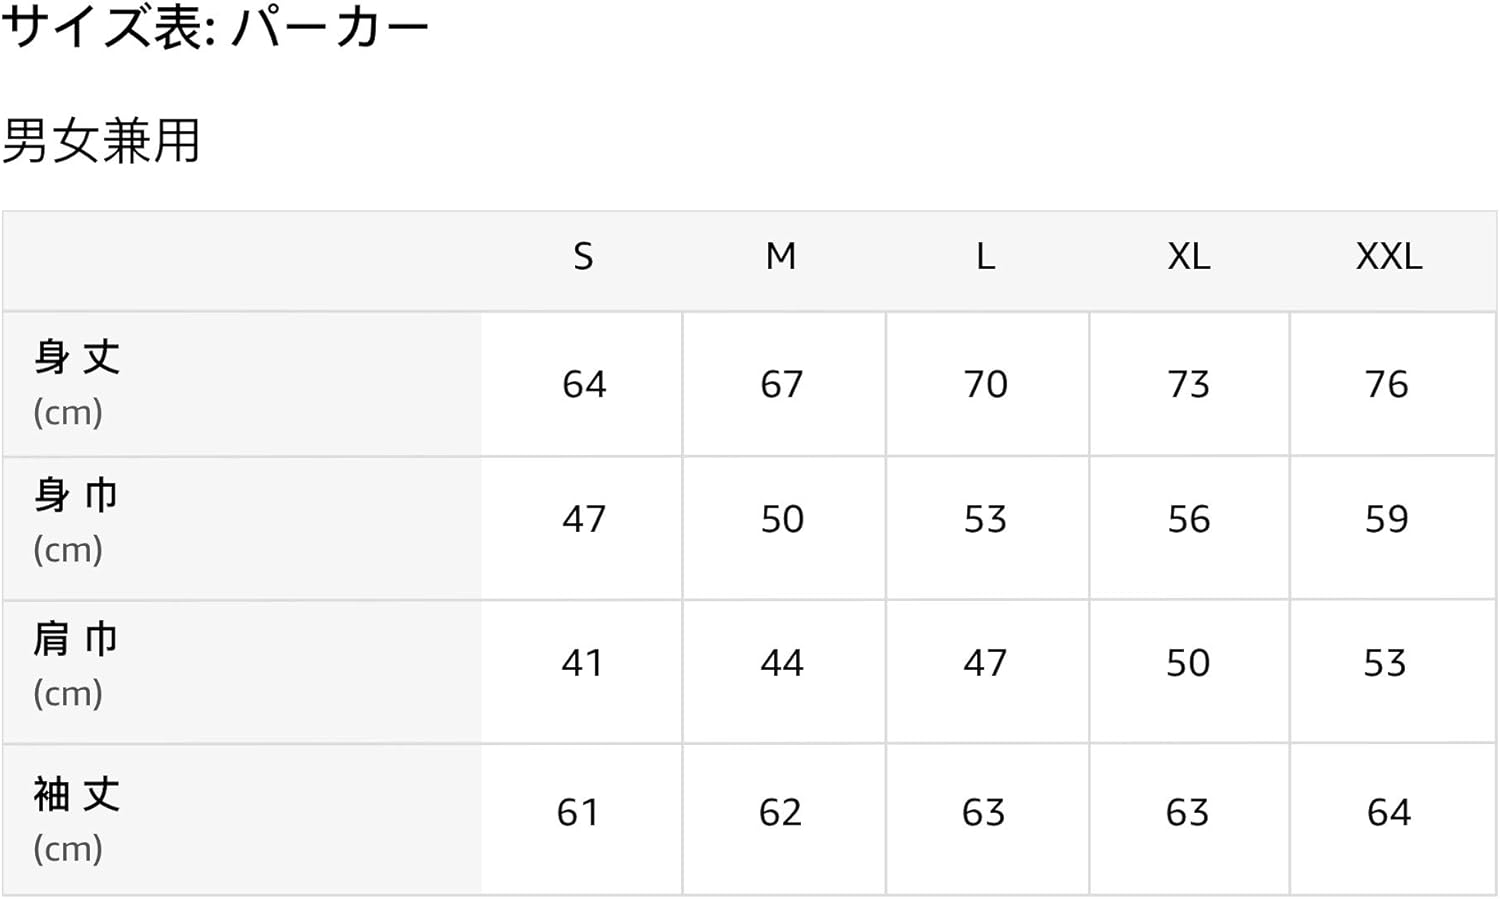Screen dimensions: 1500x899
Task: Click 袖丈 value 64 for XXL
Action: tap(1388, 812)
